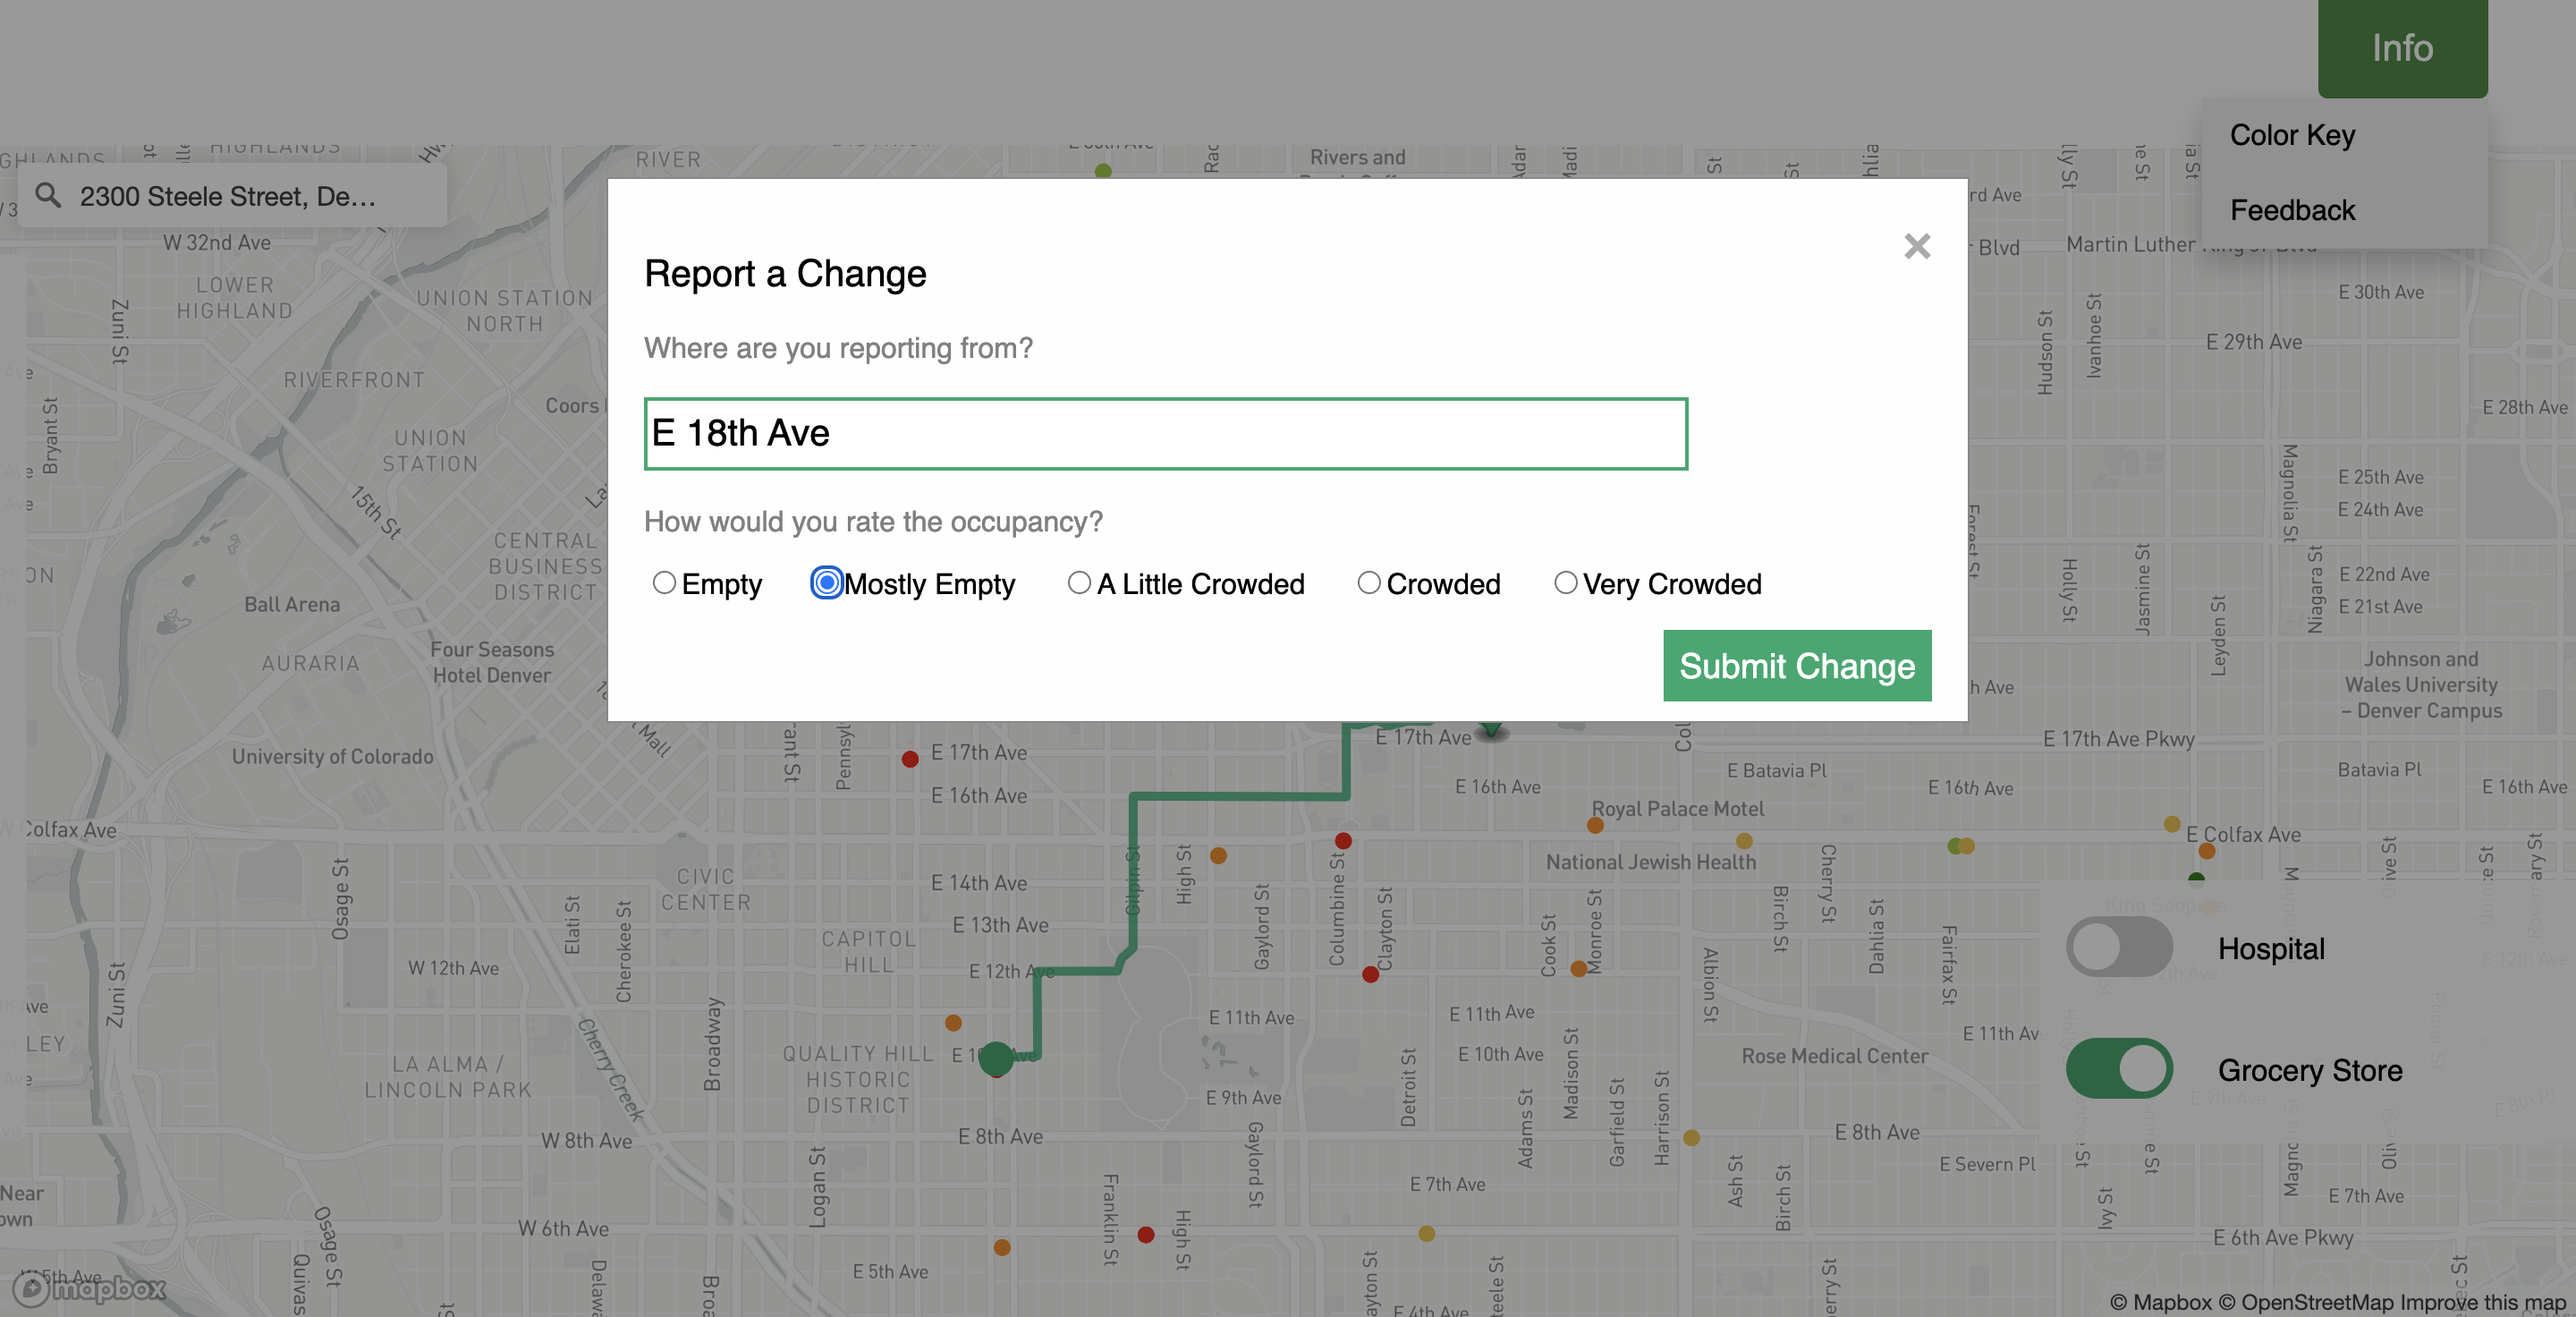Select the Crowded radio button

pyautogui.click(x=1368, y=583)
